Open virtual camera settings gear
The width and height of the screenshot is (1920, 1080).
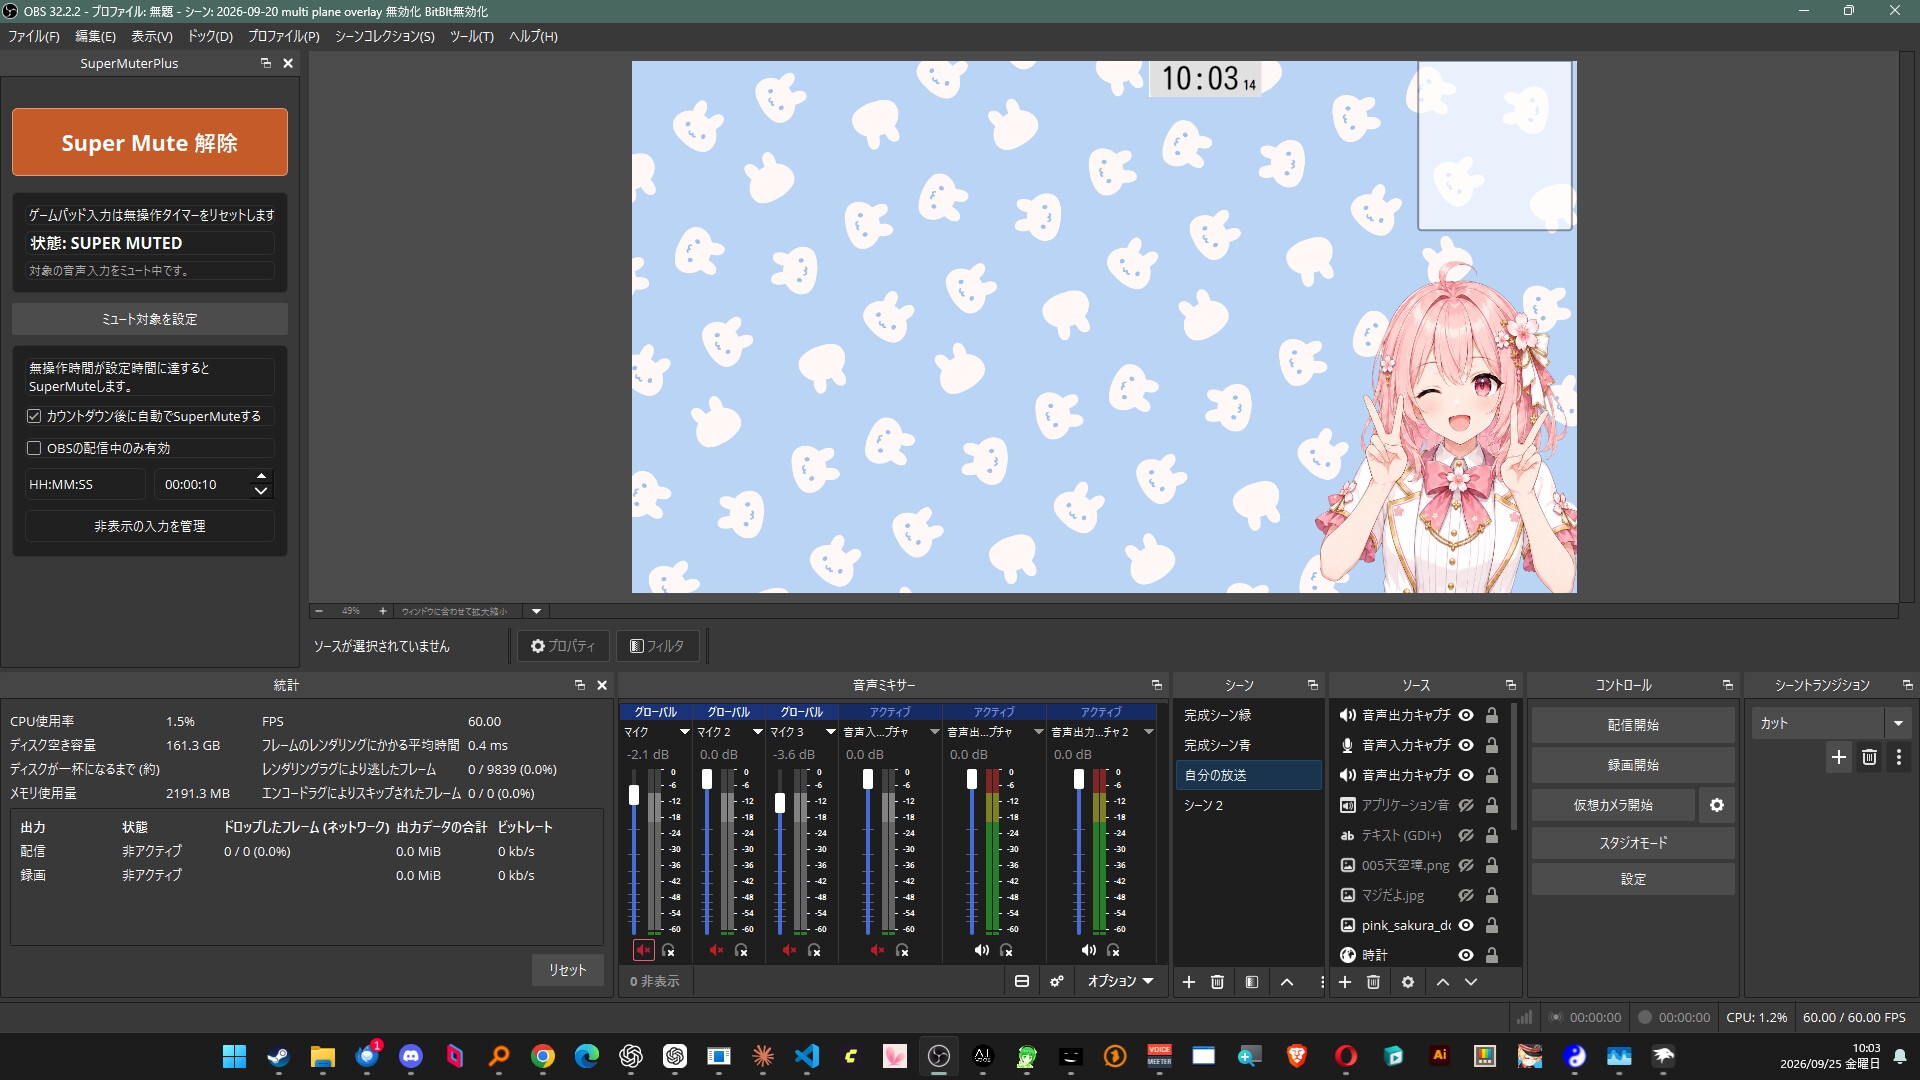(1717, 805)
